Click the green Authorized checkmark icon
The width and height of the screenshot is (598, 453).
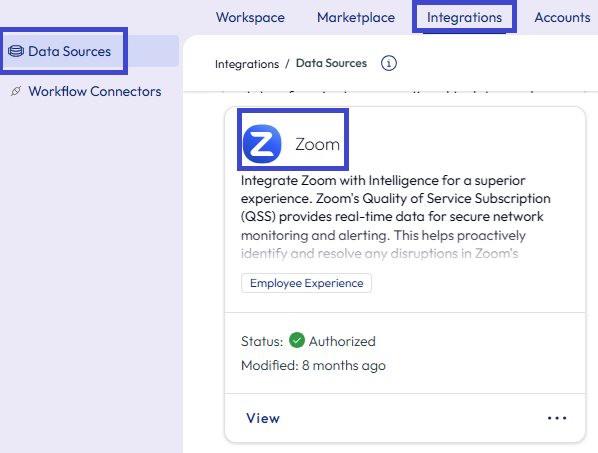297,340
